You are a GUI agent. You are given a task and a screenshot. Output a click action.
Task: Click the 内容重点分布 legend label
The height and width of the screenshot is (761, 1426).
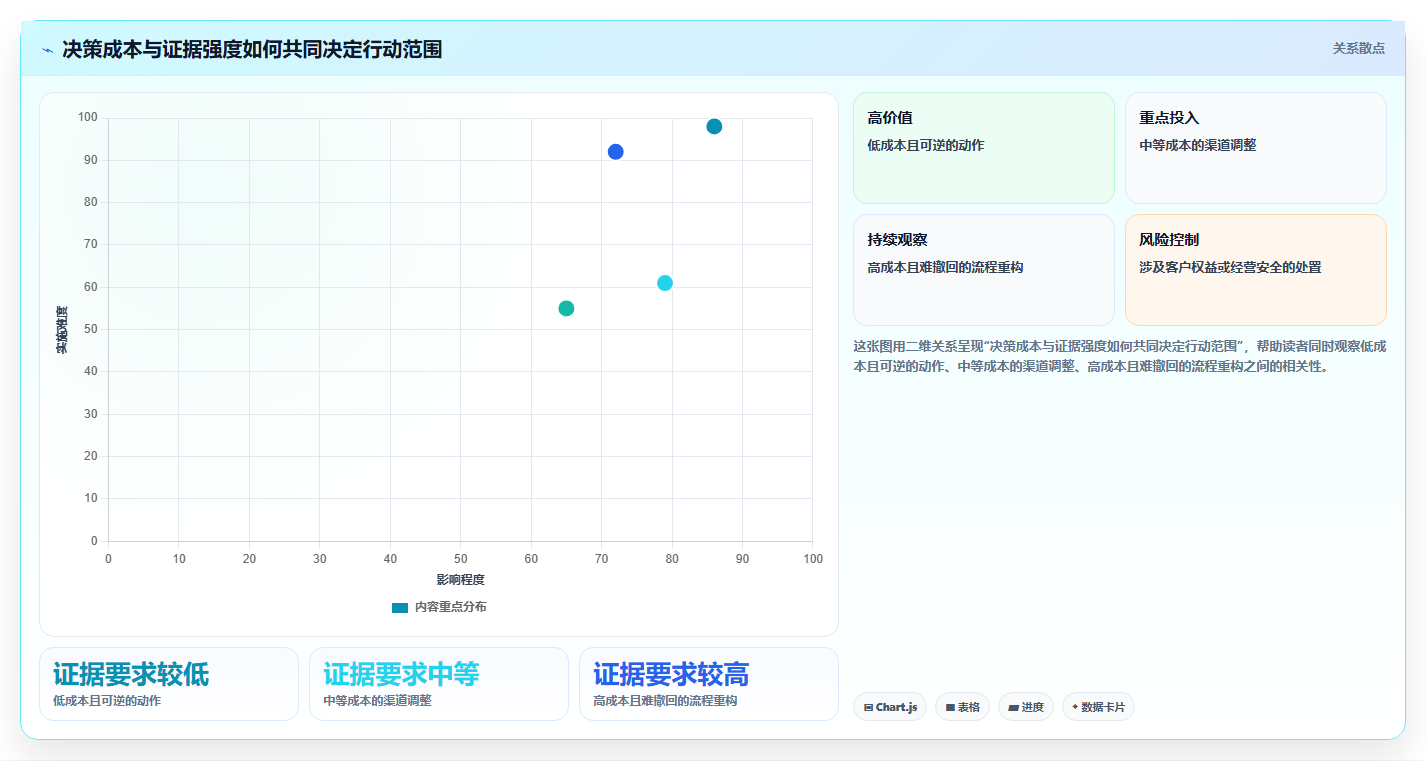click(451, 607)
